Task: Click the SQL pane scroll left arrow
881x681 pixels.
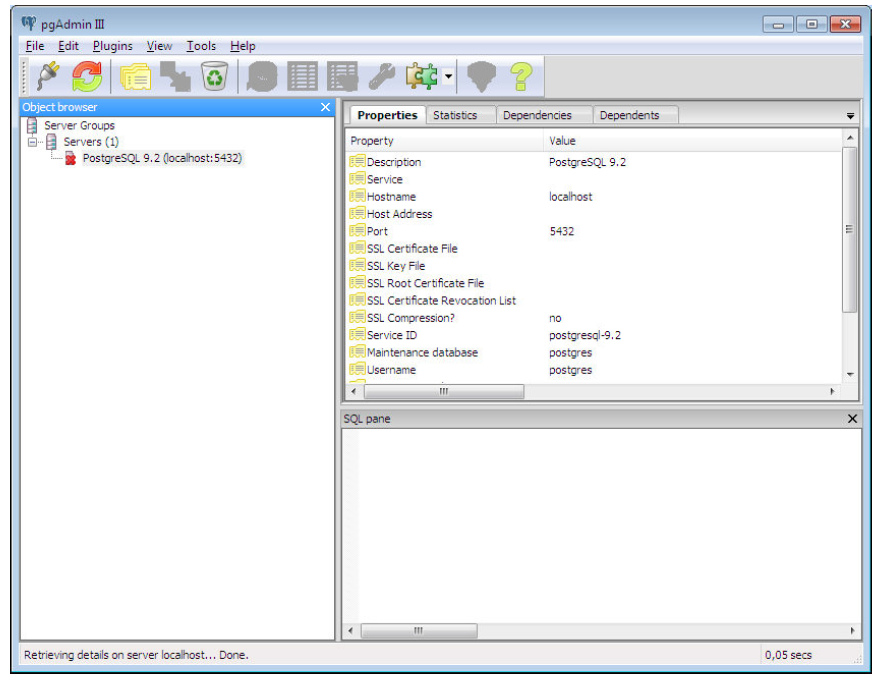Action: point(351,631)
